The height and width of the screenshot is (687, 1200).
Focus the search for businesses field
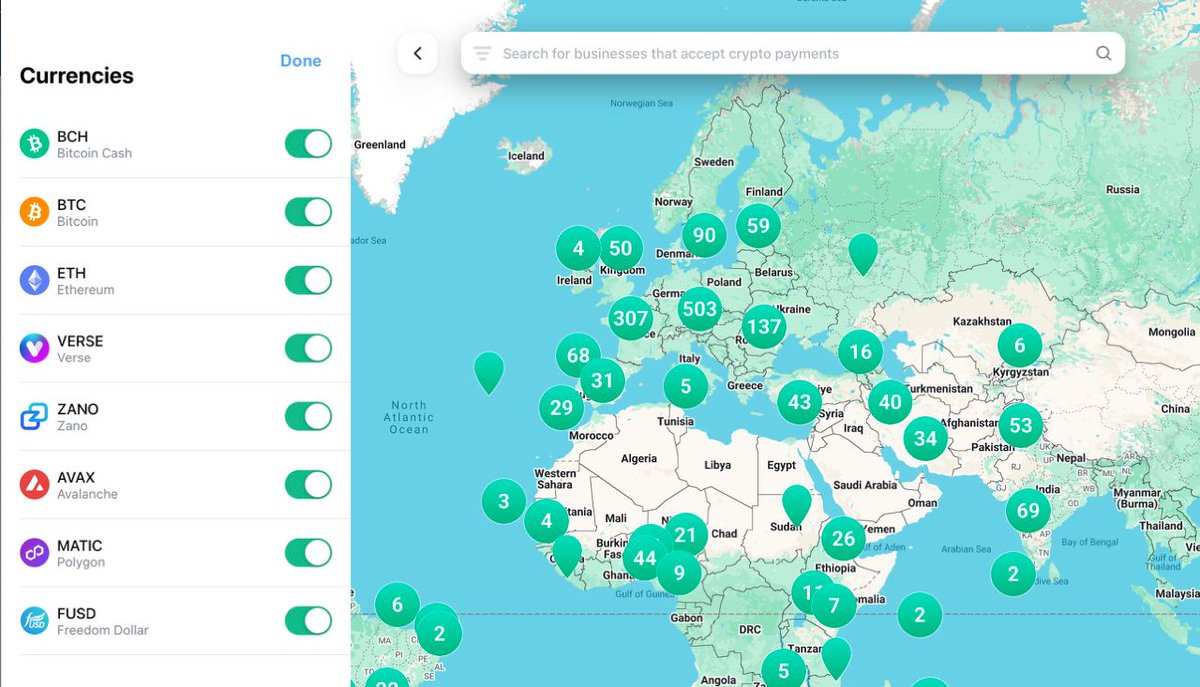click(x=792, y=54)
